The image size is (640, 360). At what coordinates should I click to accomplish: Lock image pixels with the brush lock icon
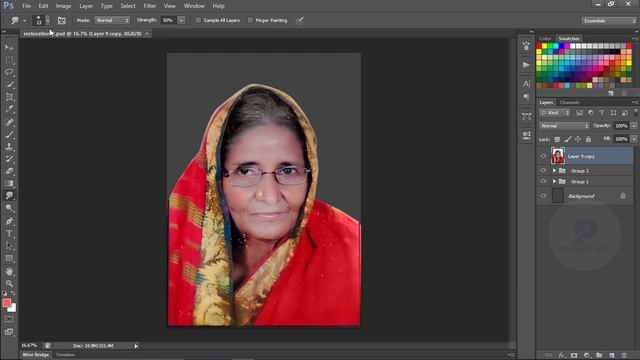click(568, 139)
